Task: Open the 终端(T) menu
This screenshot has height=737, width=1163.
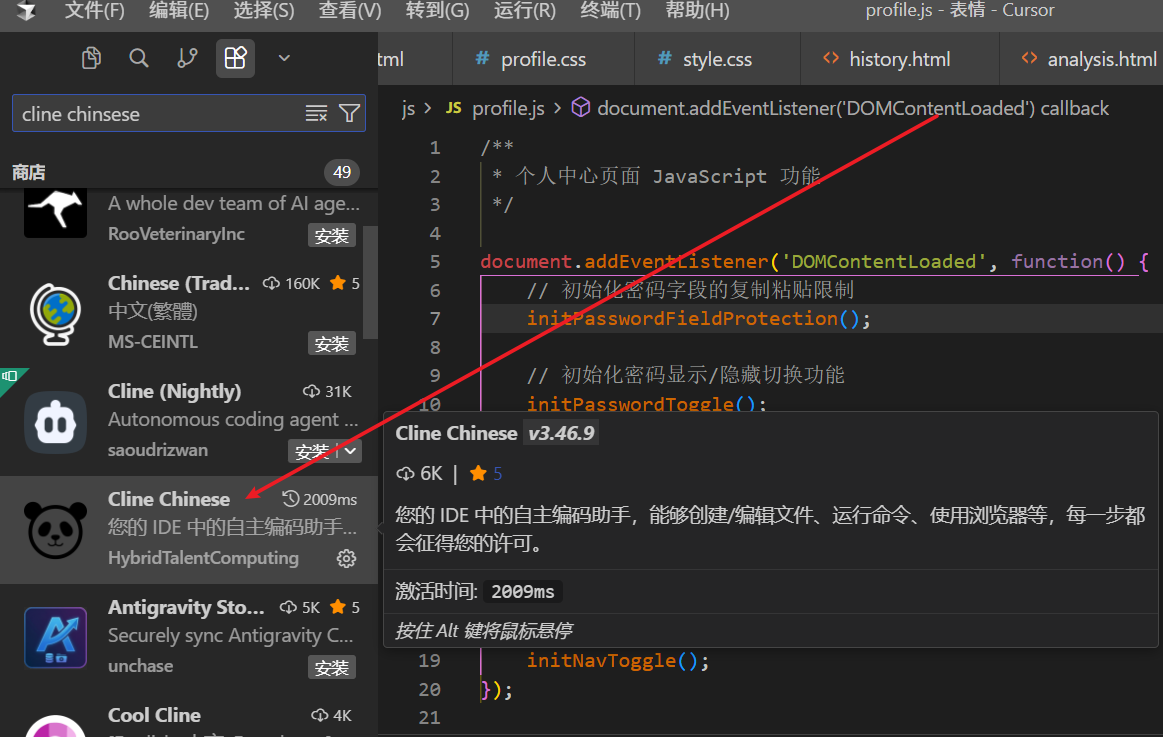Action: coord(610,11)
